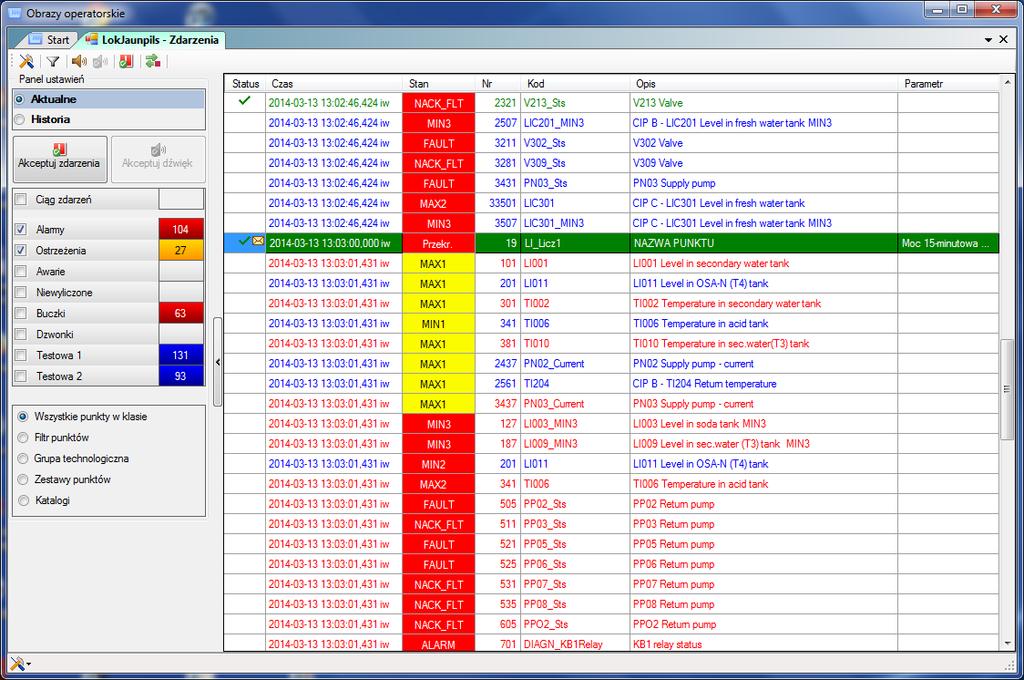Click the 'KB1 relay status' description

764,644
